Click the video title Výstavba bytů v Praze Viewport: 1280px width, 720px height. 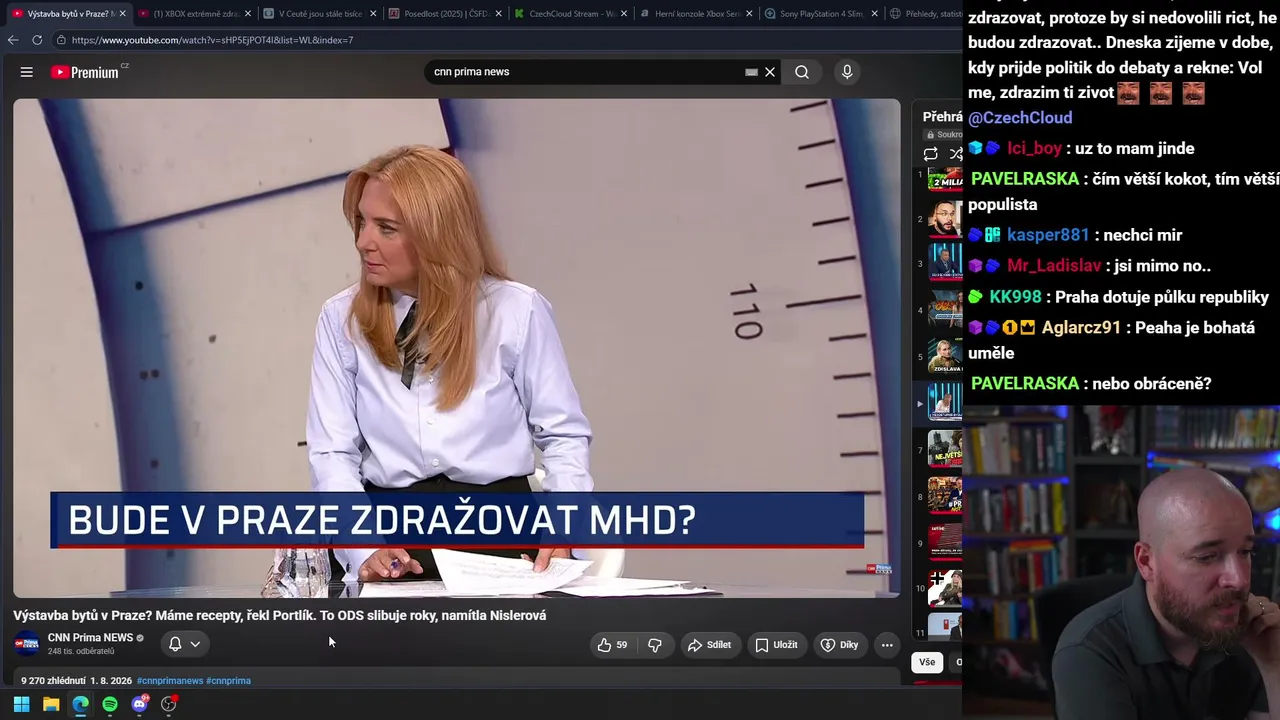pyautogui.click(x=280, y=616)
